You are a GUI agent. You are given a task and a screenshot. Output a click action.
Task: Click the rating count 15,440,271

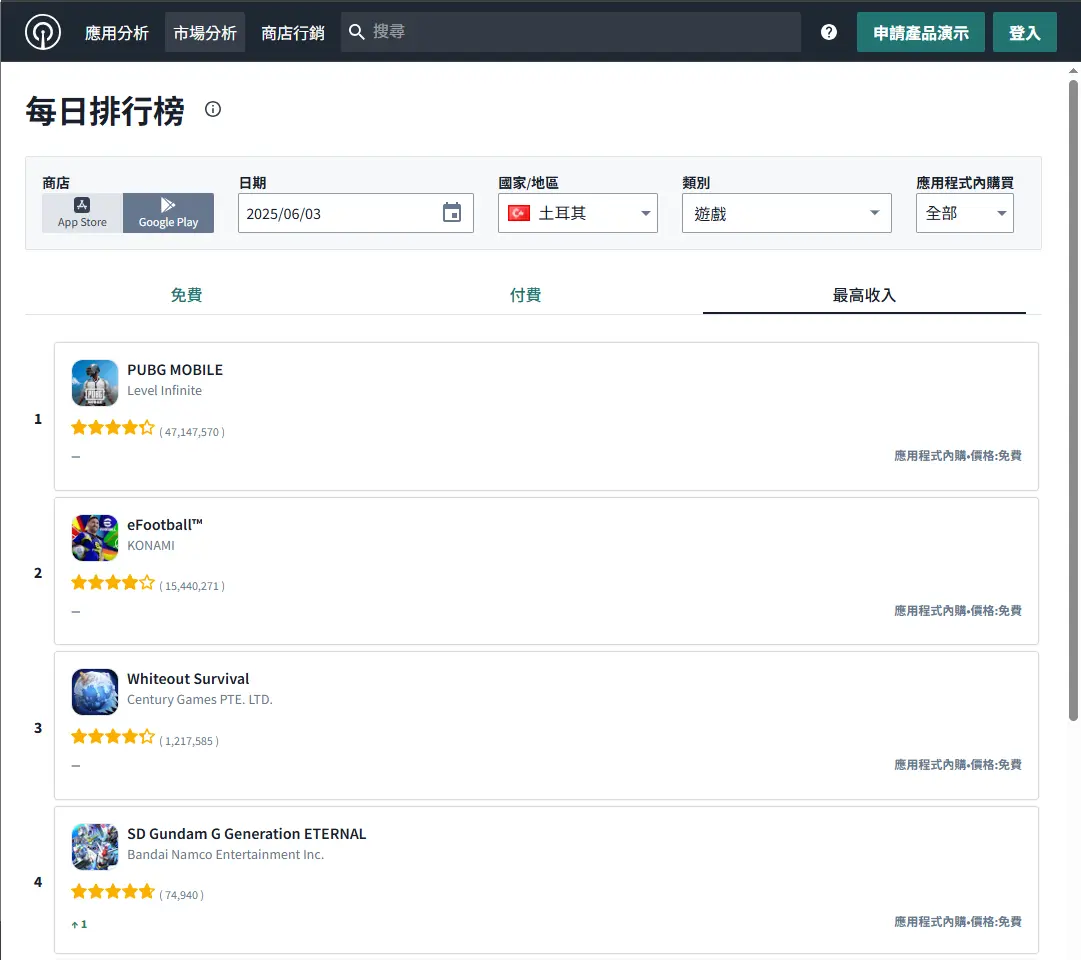(192, 586)
